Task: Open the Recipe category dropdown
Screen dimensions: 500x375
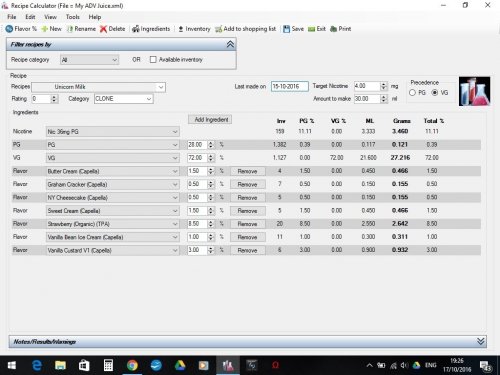Action: 89,60
